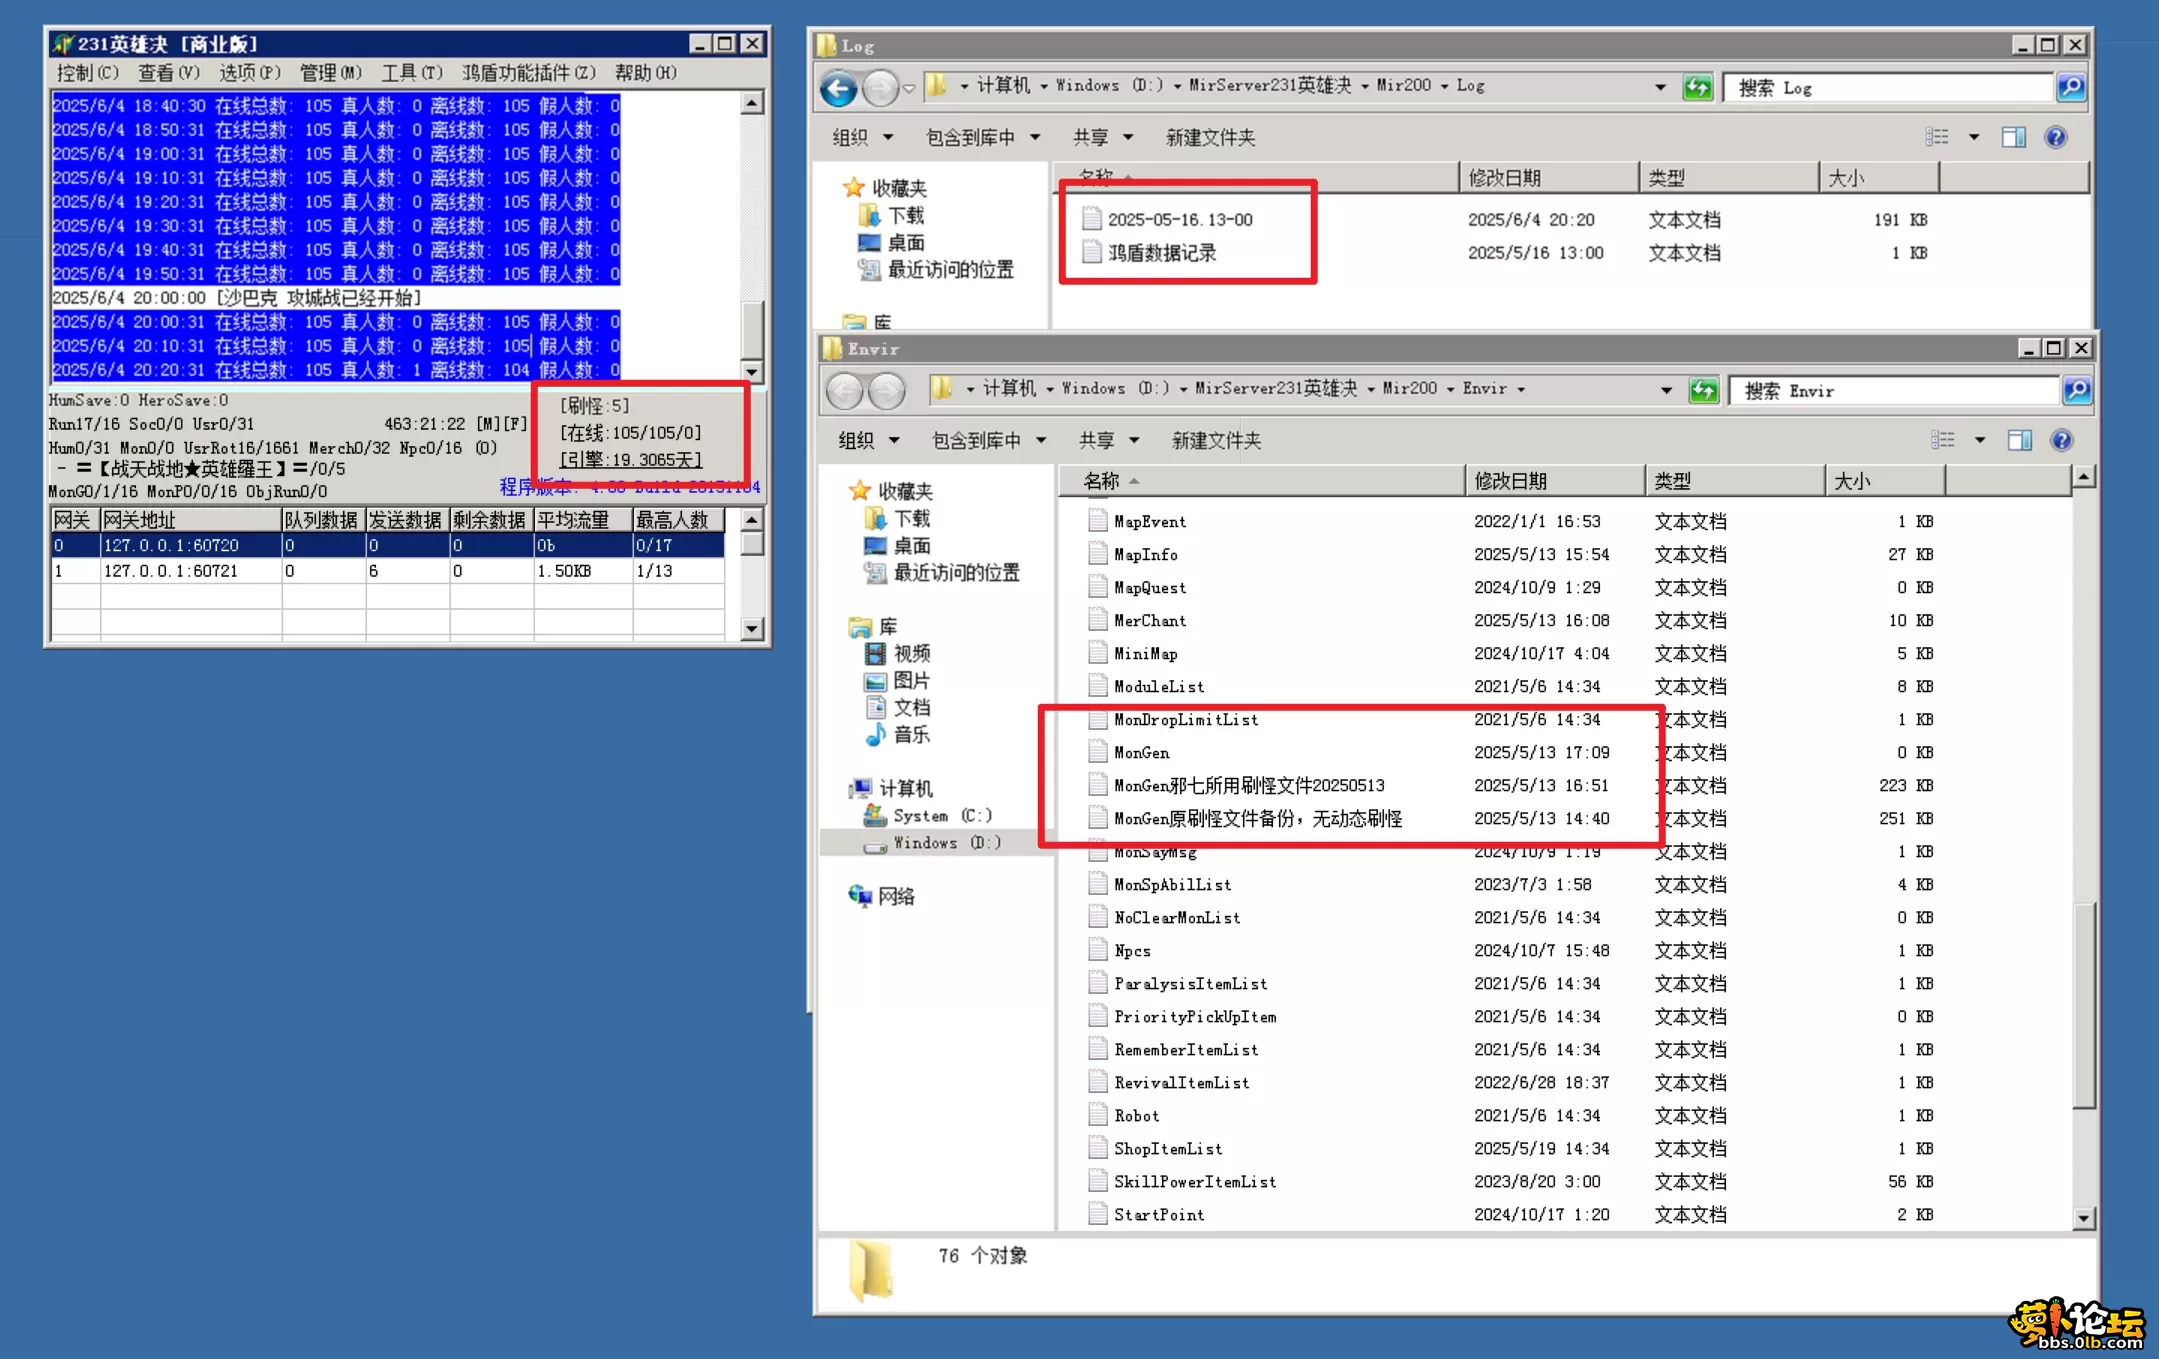Select MonGen邪七所用刷怪文件20250513 file
Image resolution: width=2159 pixels, height=1359 pixels.
[1237, 786]
